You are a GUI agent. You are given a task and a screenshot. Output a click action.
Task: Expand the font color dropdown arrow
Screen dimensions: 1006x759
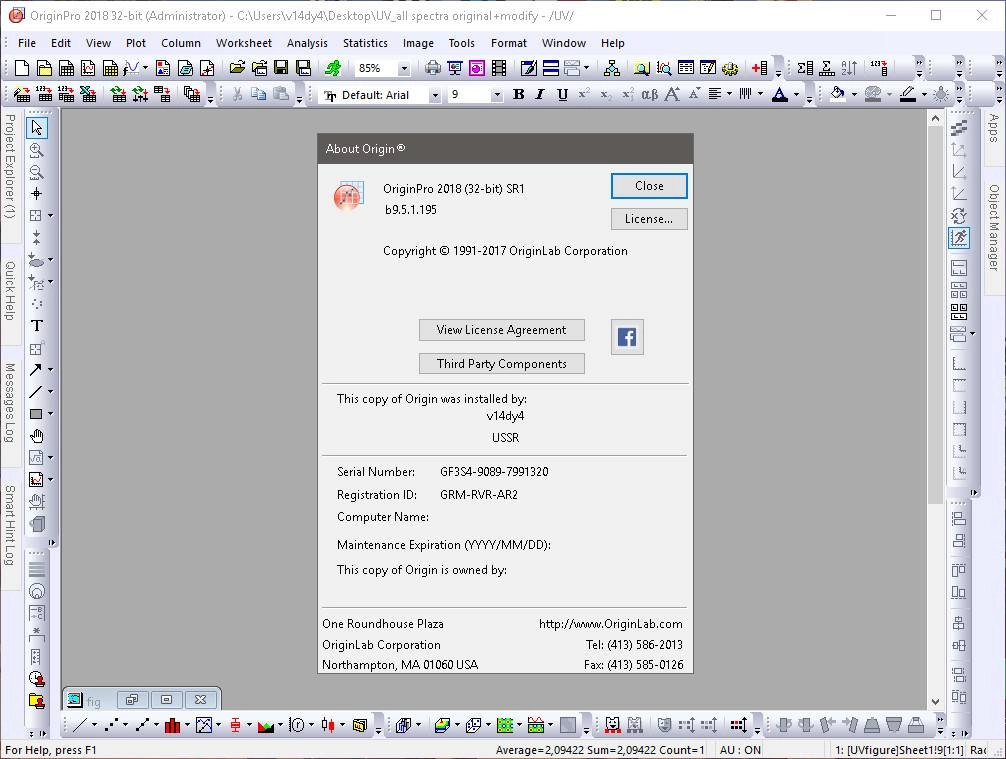pyautogui.click(x=797, y=95)
